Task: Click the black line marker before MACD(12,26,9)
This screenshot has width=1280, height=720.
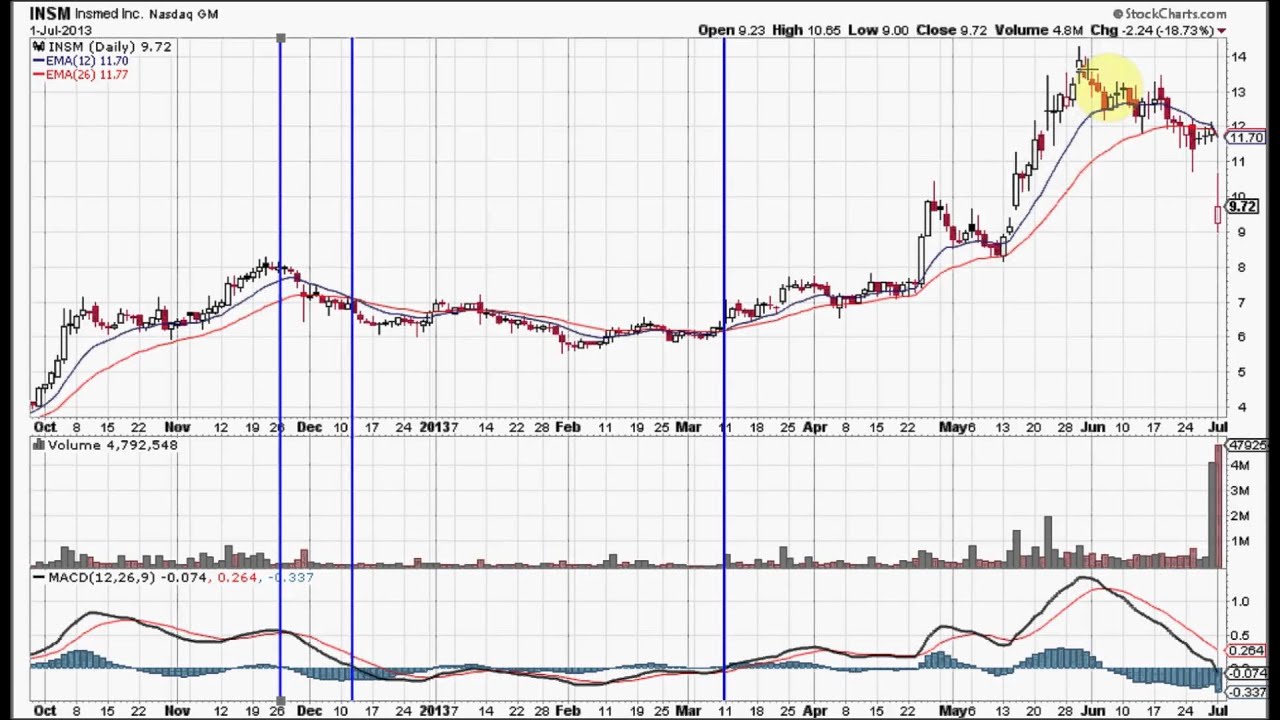Action: click(x=39, y=578)
